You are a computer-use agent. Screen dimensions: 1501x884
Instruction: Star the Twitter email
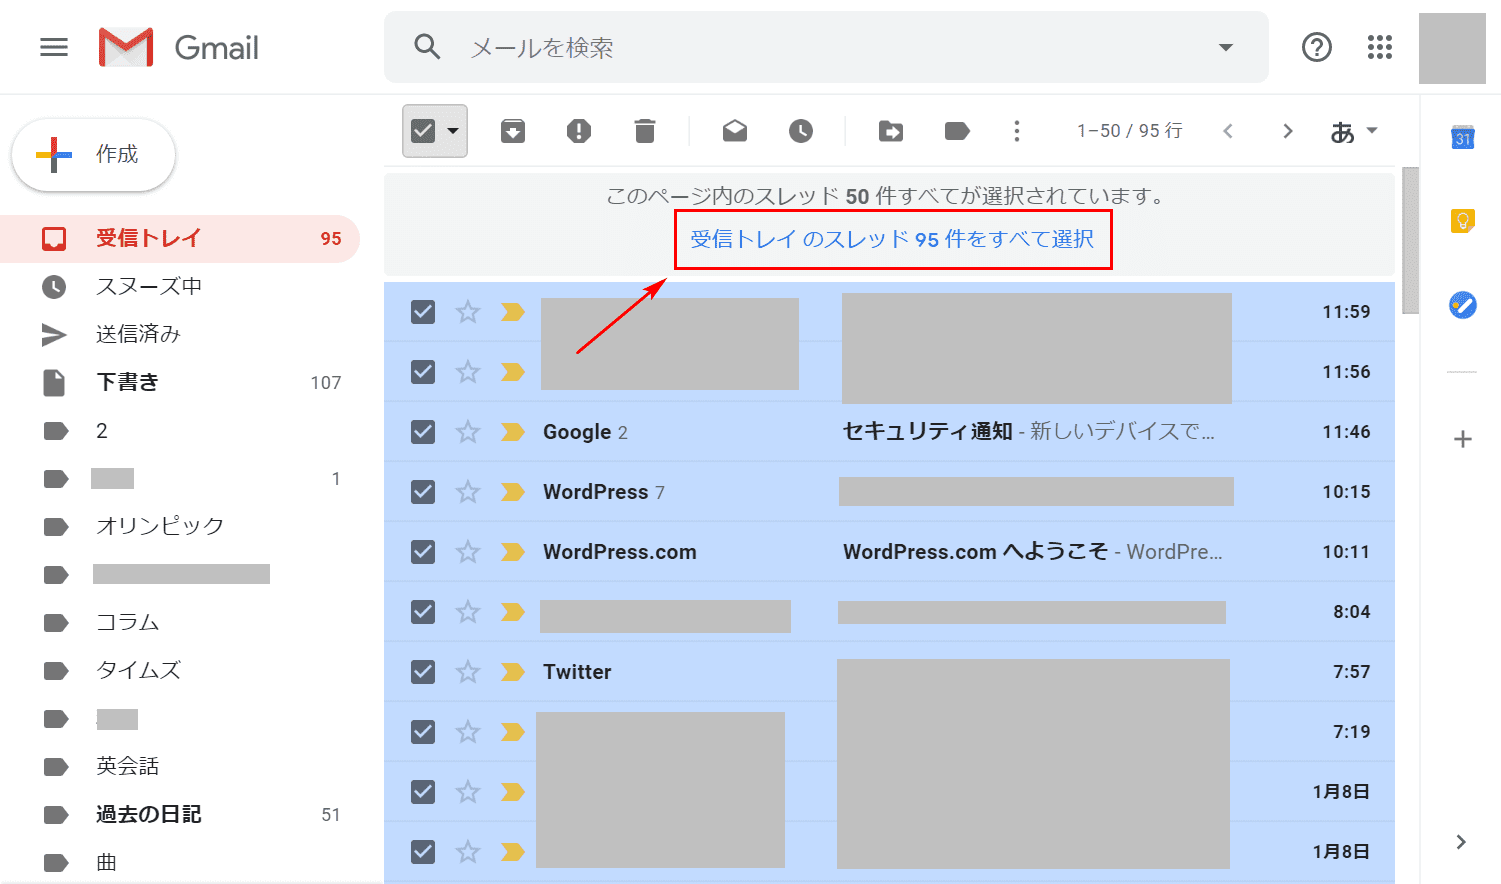click(468, 672)
